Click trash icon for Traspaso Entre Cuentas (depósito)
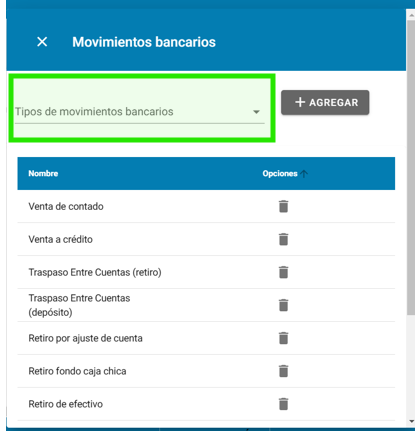The image size is (415, 433). point(283,305)
